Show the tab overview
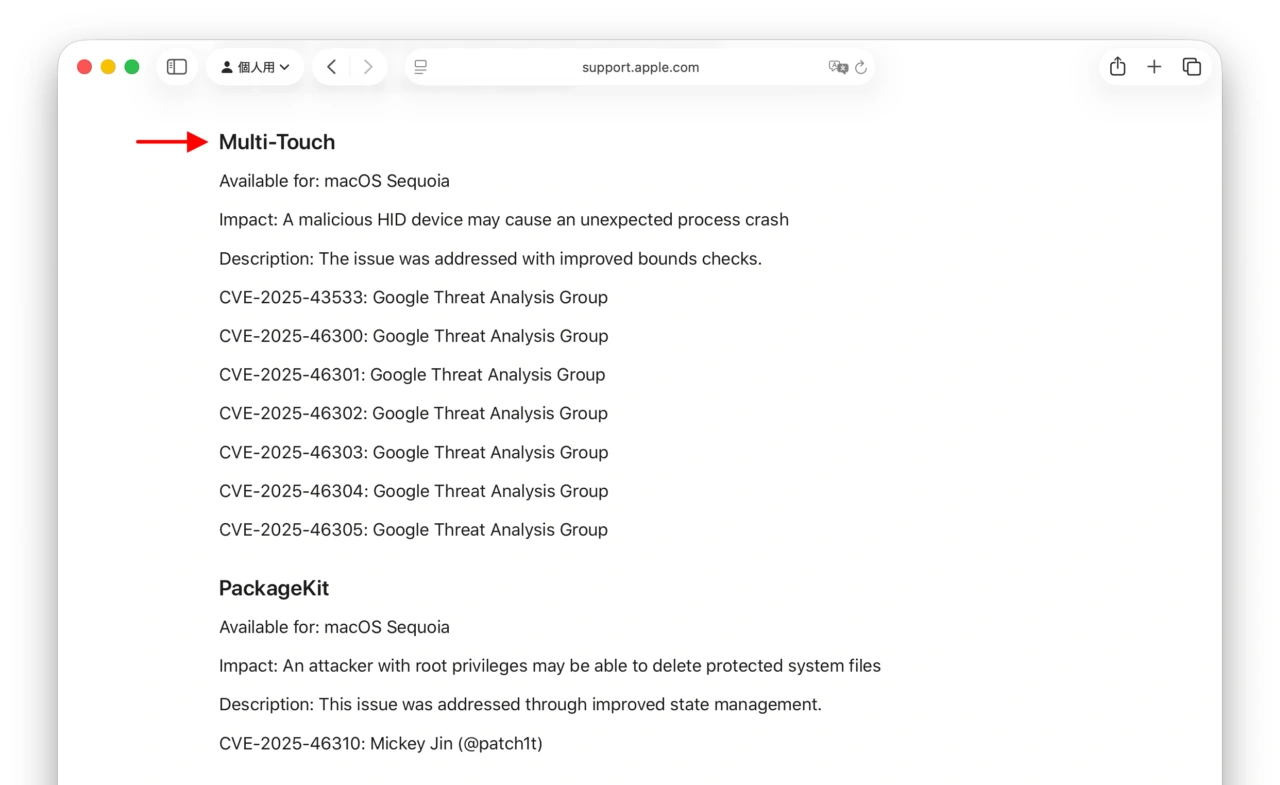1280x785 pixels. 1191,67
